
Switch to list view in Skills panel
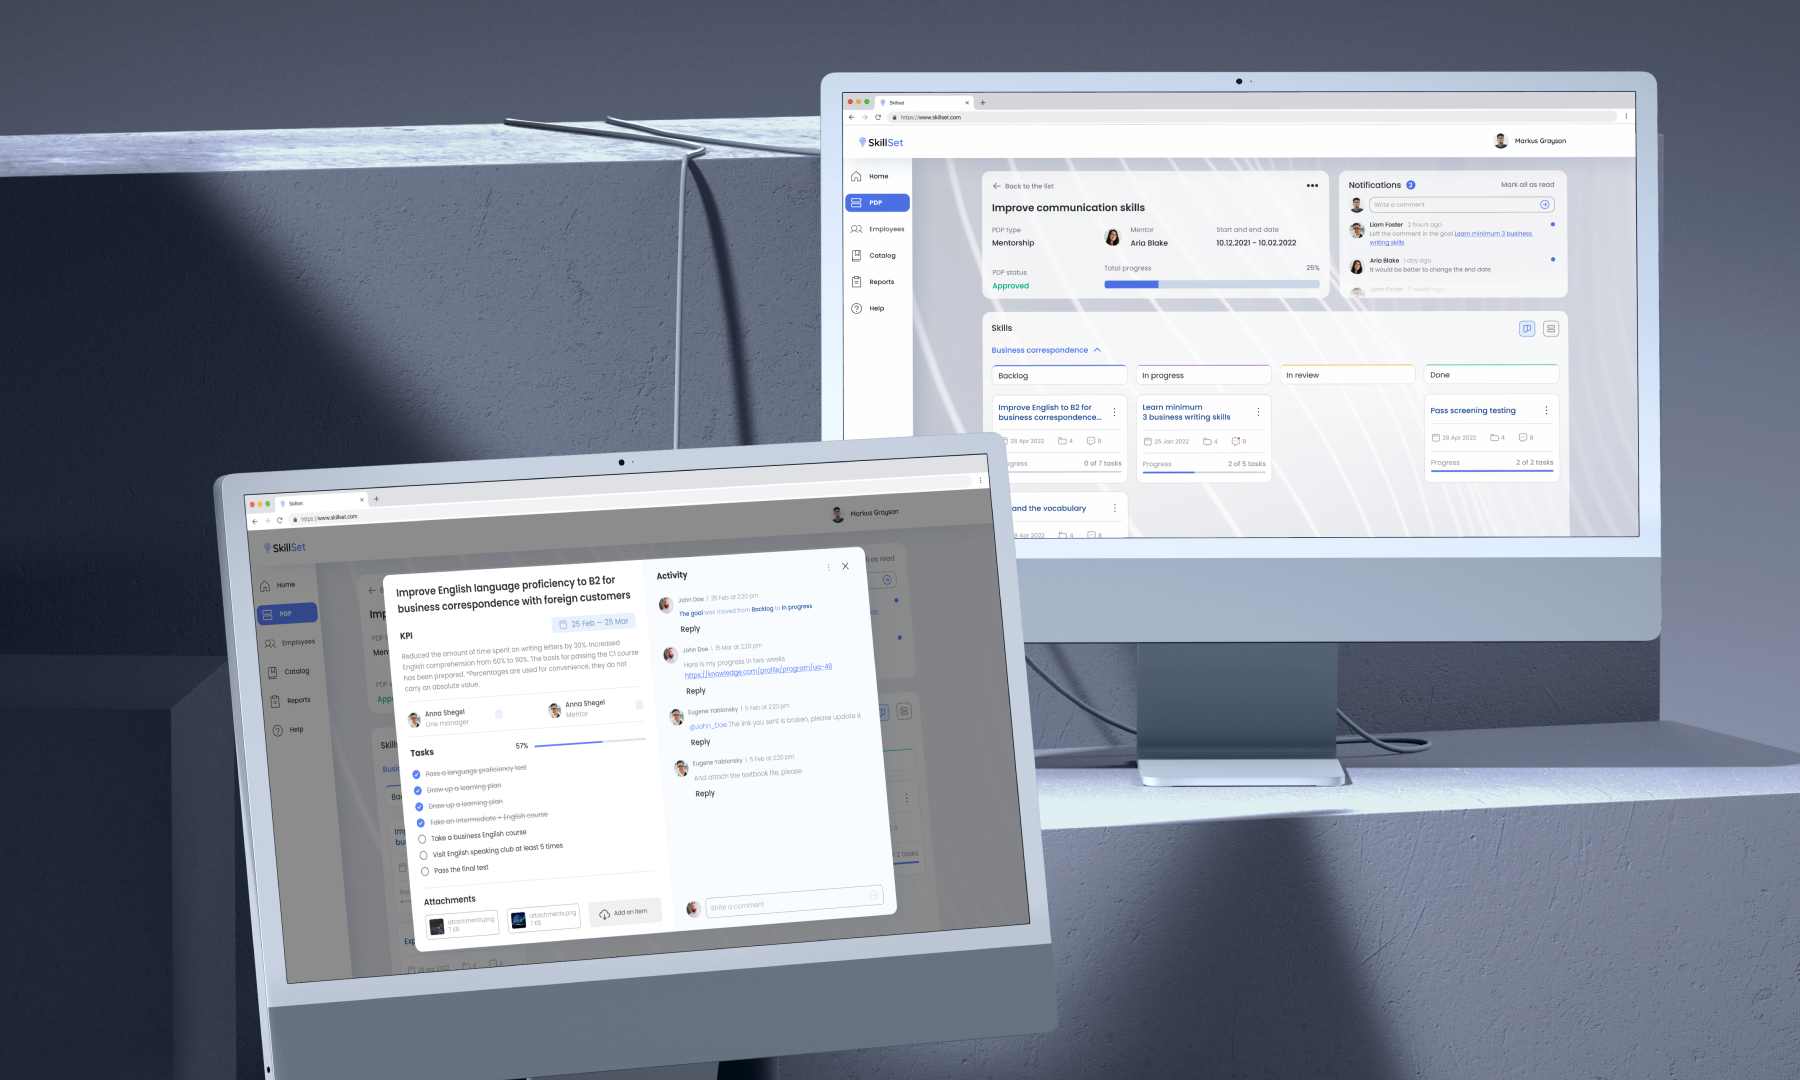point(1551,328)
